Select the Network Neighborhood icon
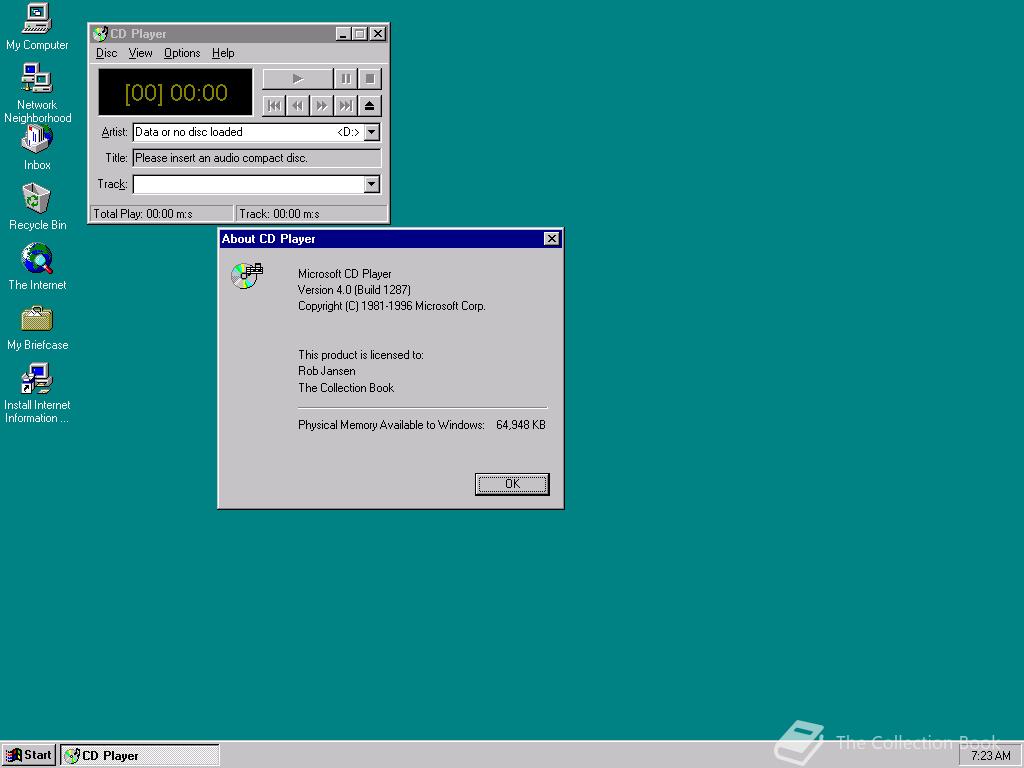This screenshot has height=768, width=1024. coord(37,93)
